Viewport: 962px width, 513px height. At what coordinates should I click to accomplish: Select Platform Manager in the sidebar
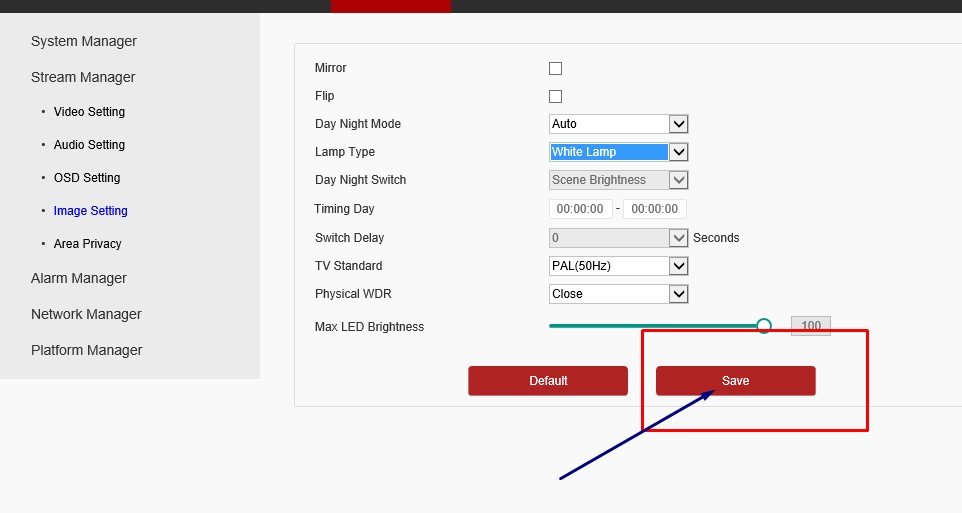tap(87, 350)
